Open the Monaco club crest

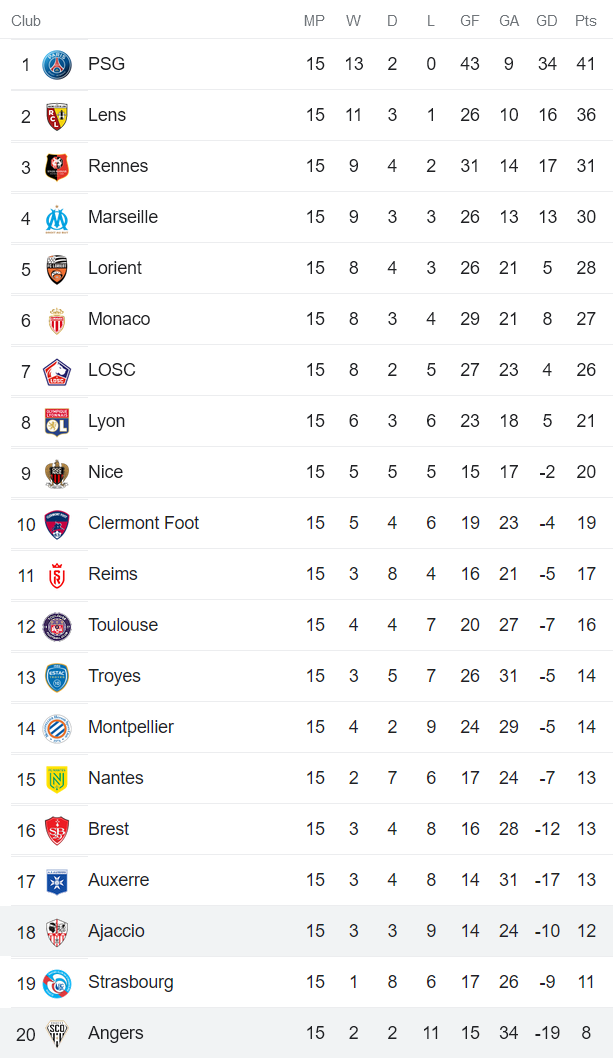(x=57, y=320)
